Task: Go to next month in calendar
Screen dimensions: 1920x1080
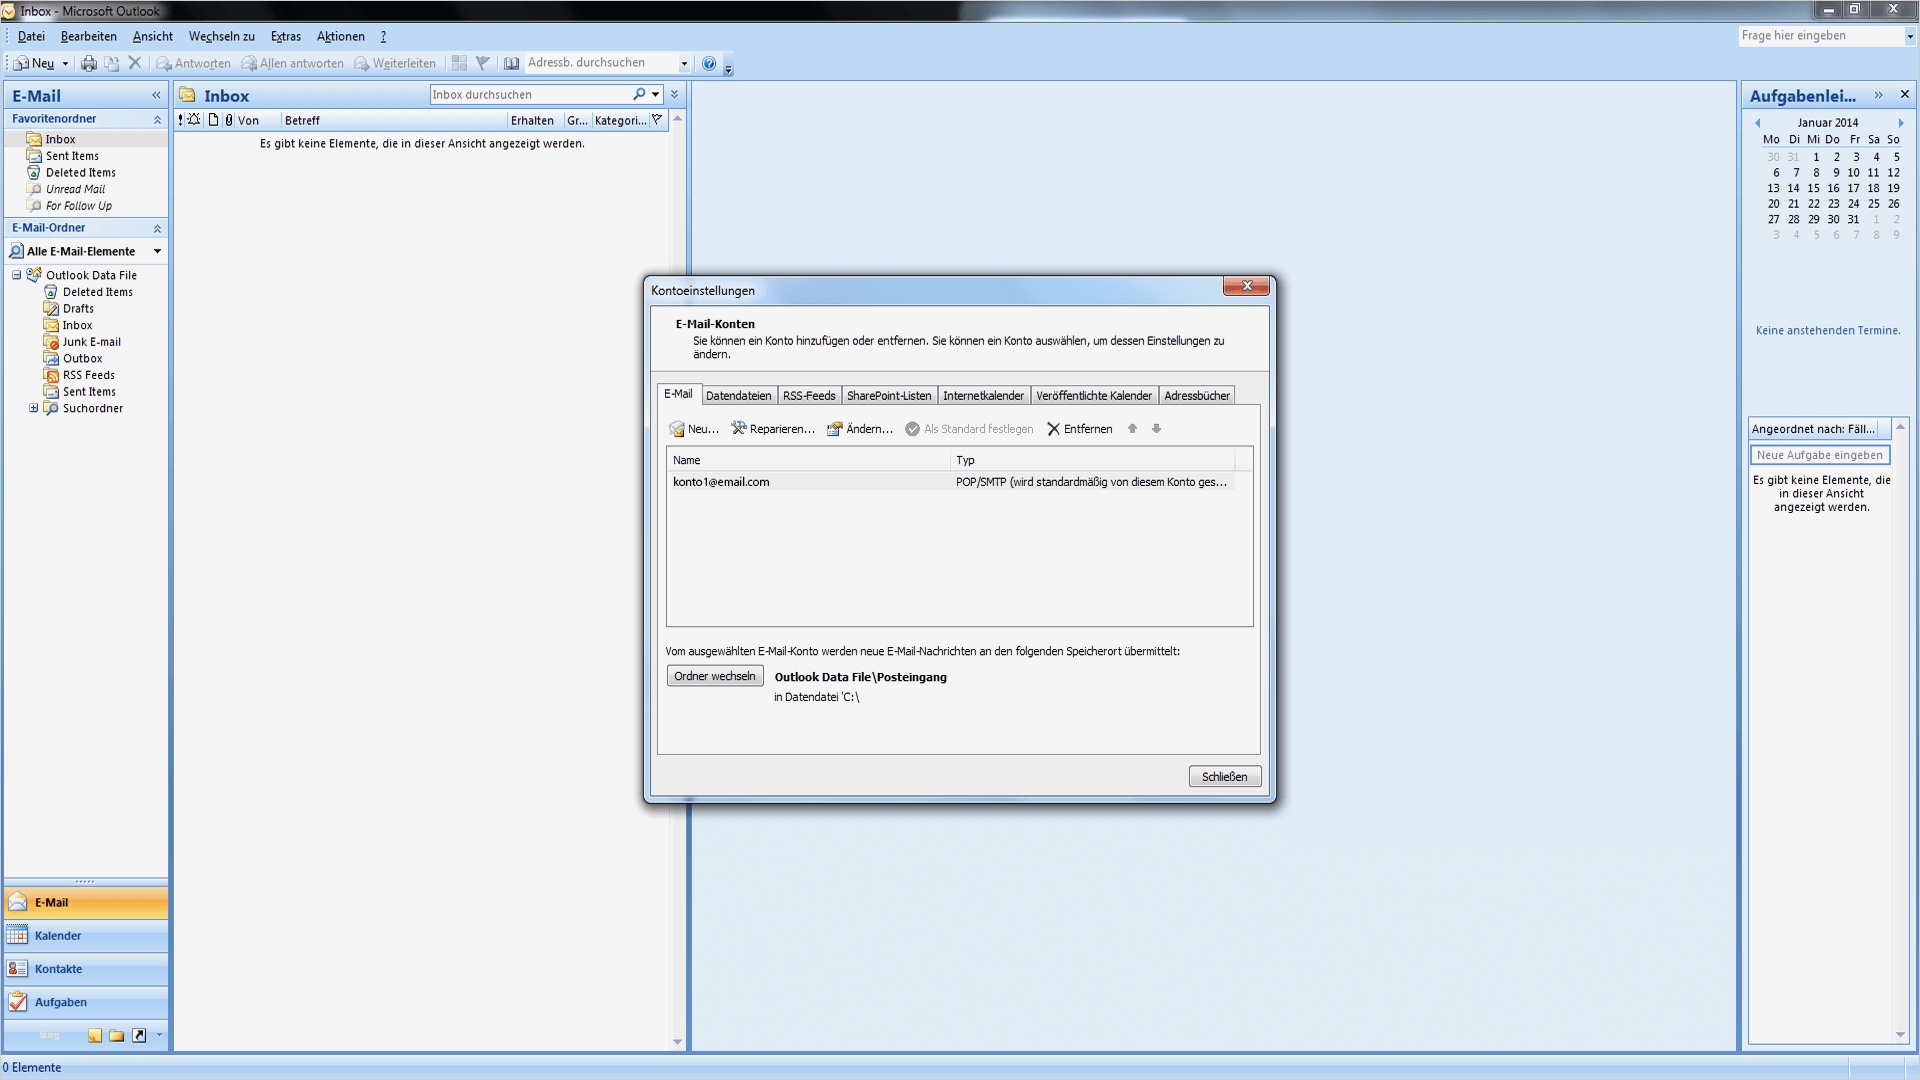Action: coord(1901,123)
